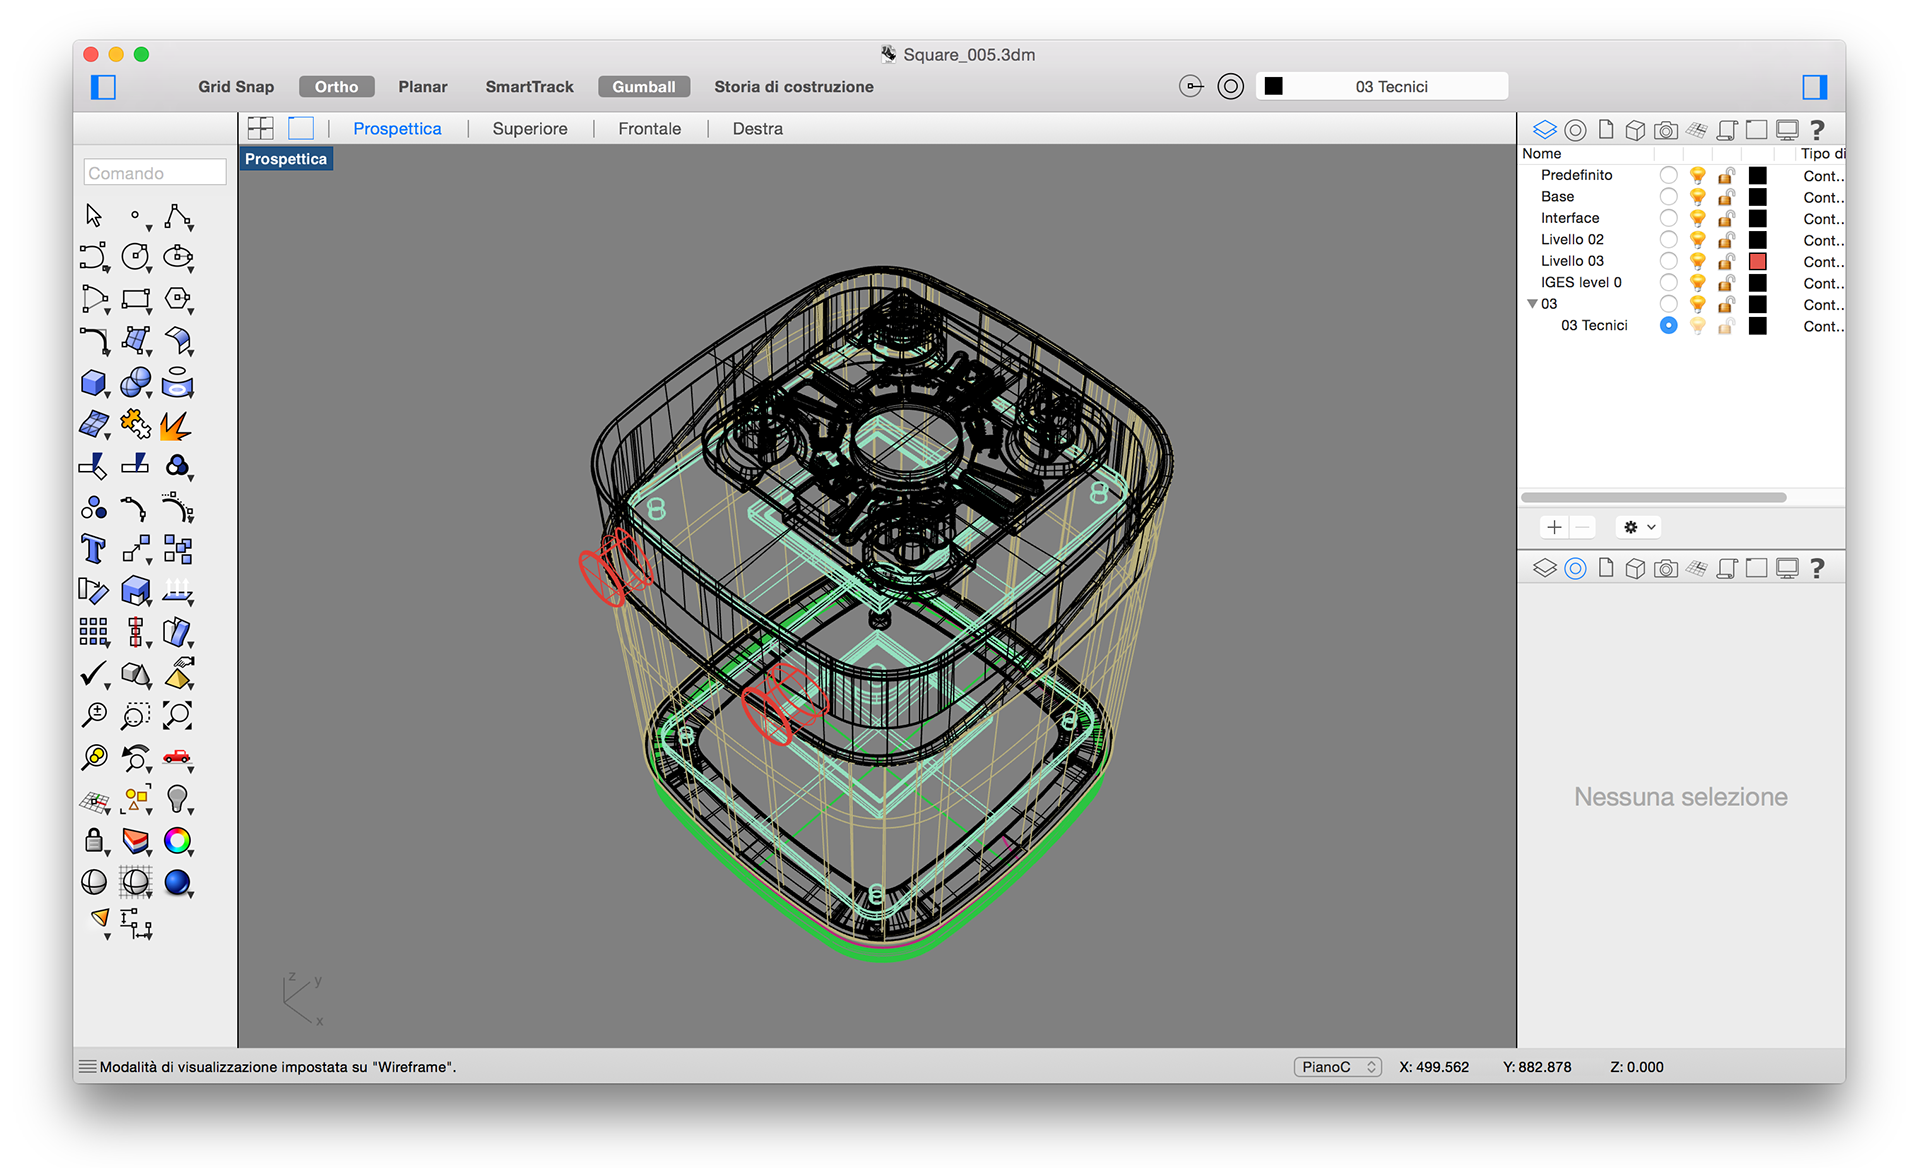Set Predefinito as the current layer
This screenshot has height=1168, width=1920.
[x=1668, y=175]
